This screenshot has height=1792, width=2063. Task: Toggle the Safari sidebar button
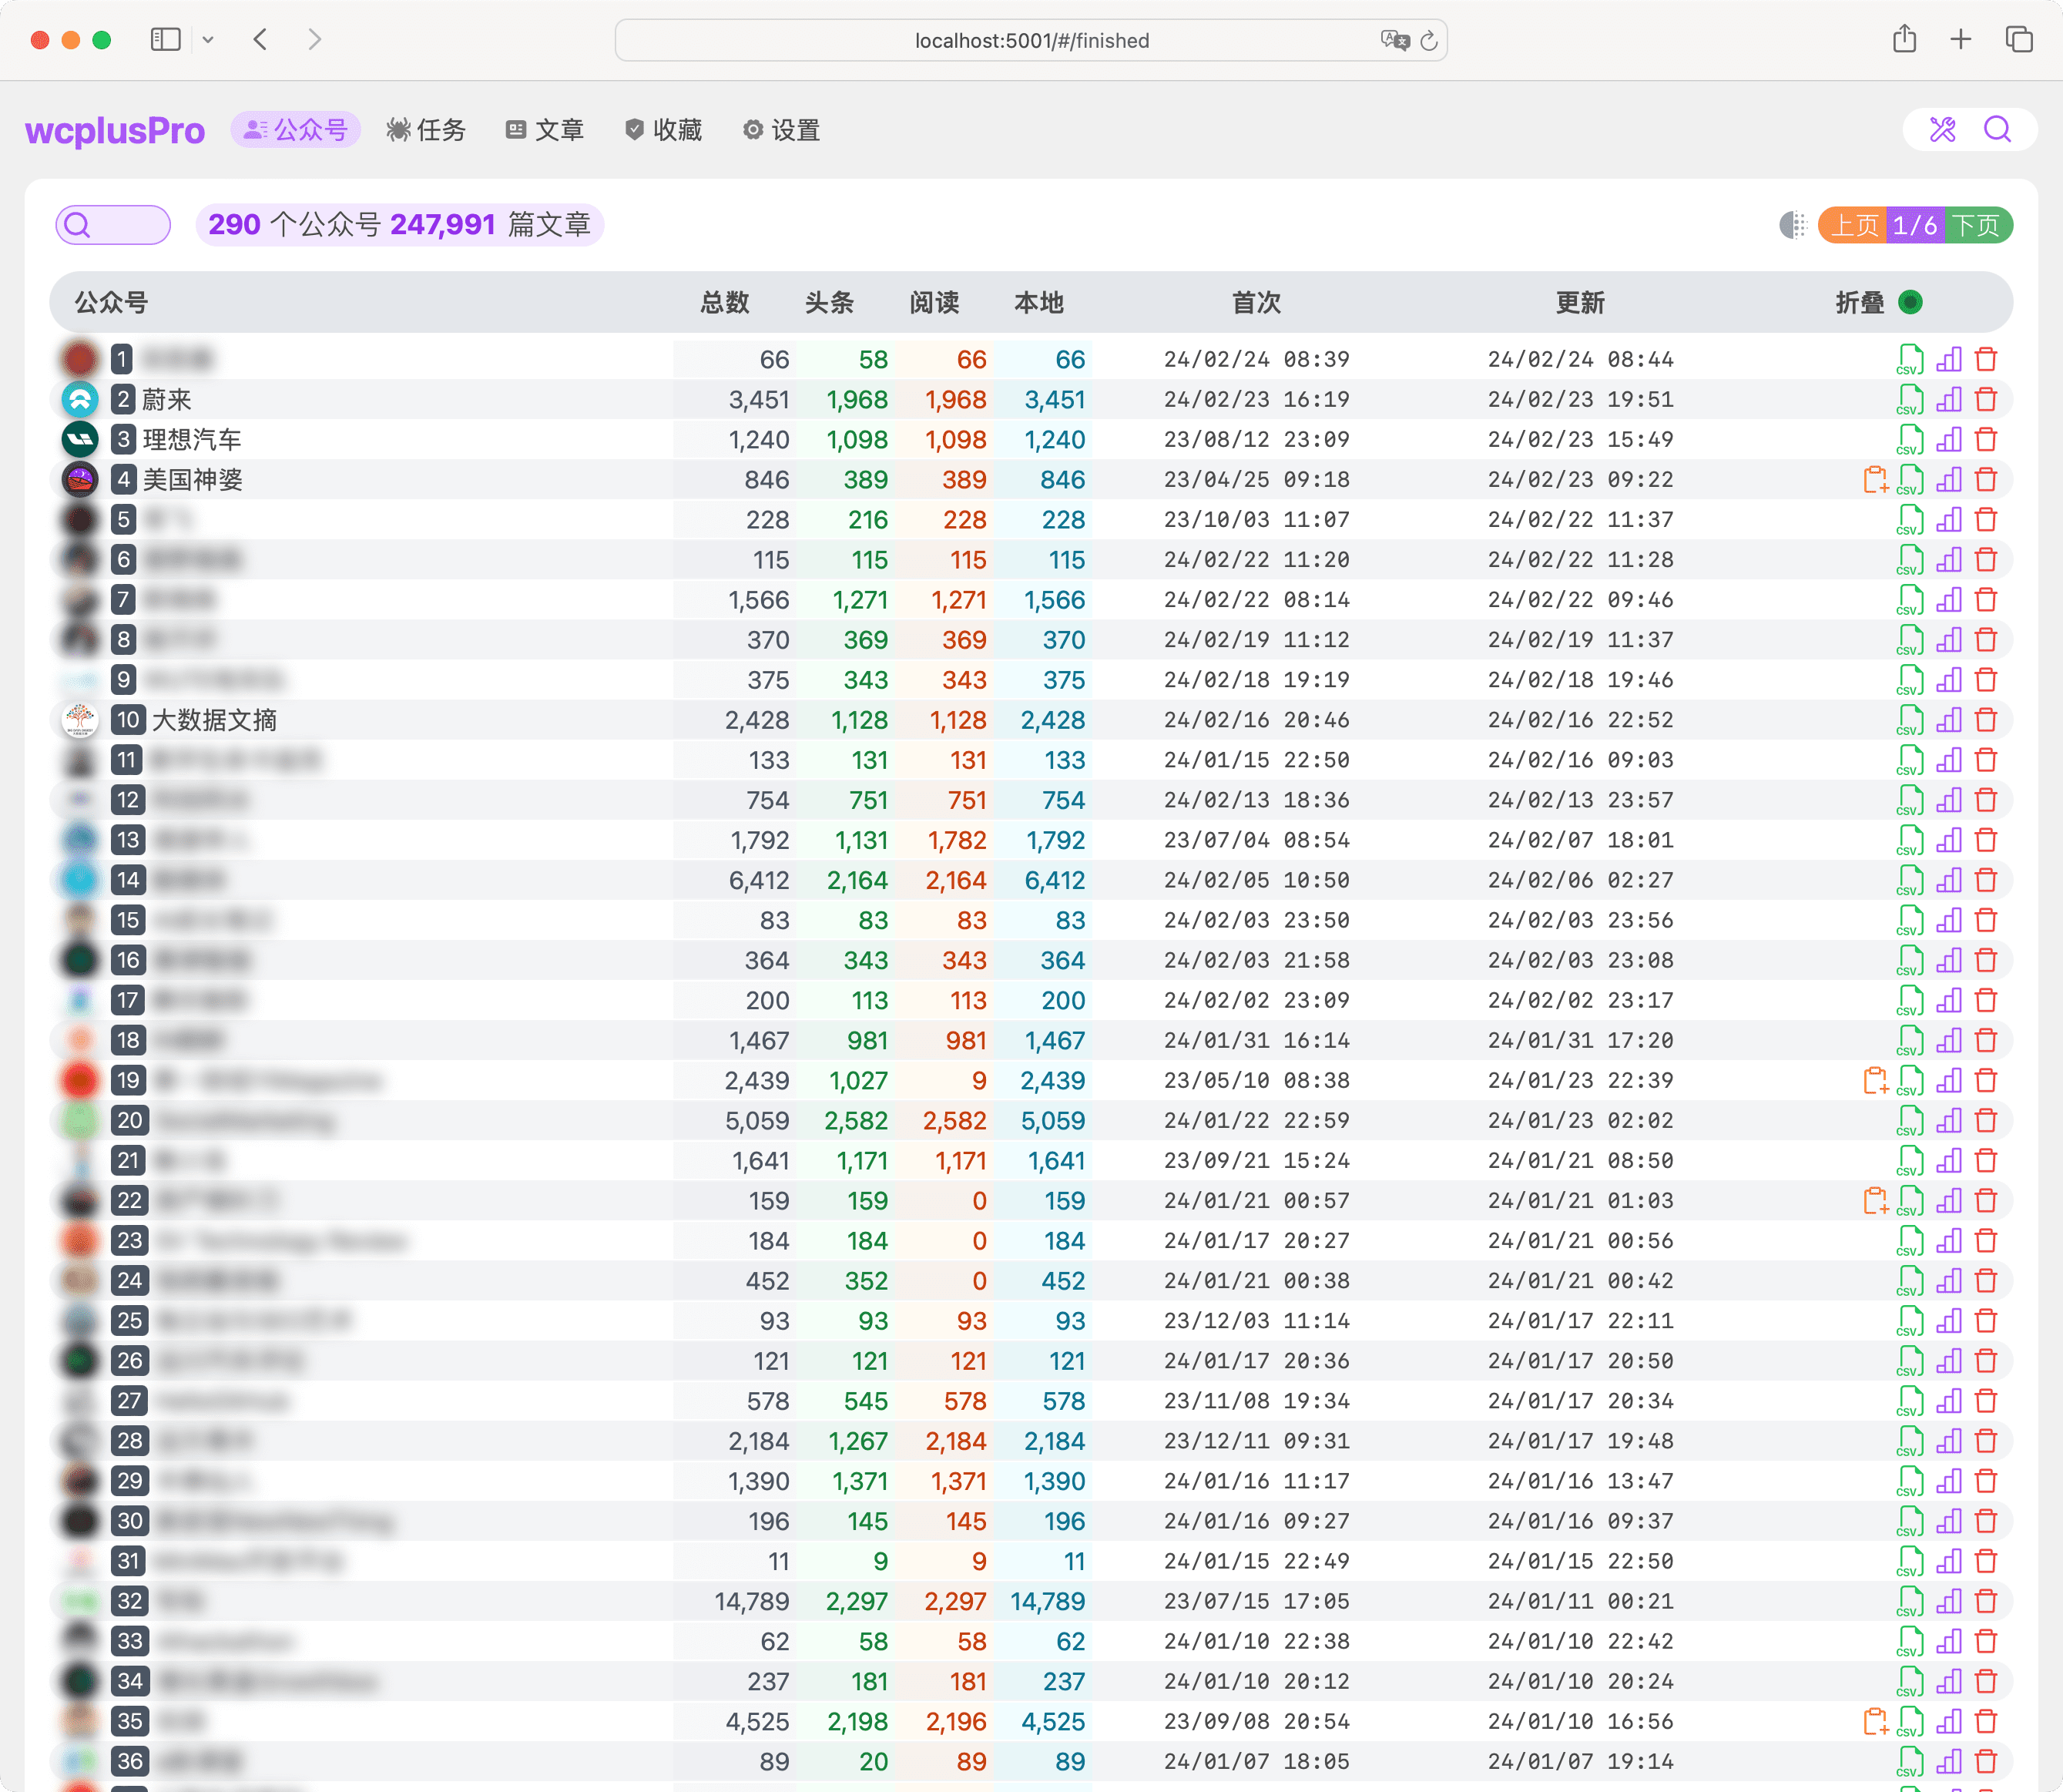tap(166, 39)
